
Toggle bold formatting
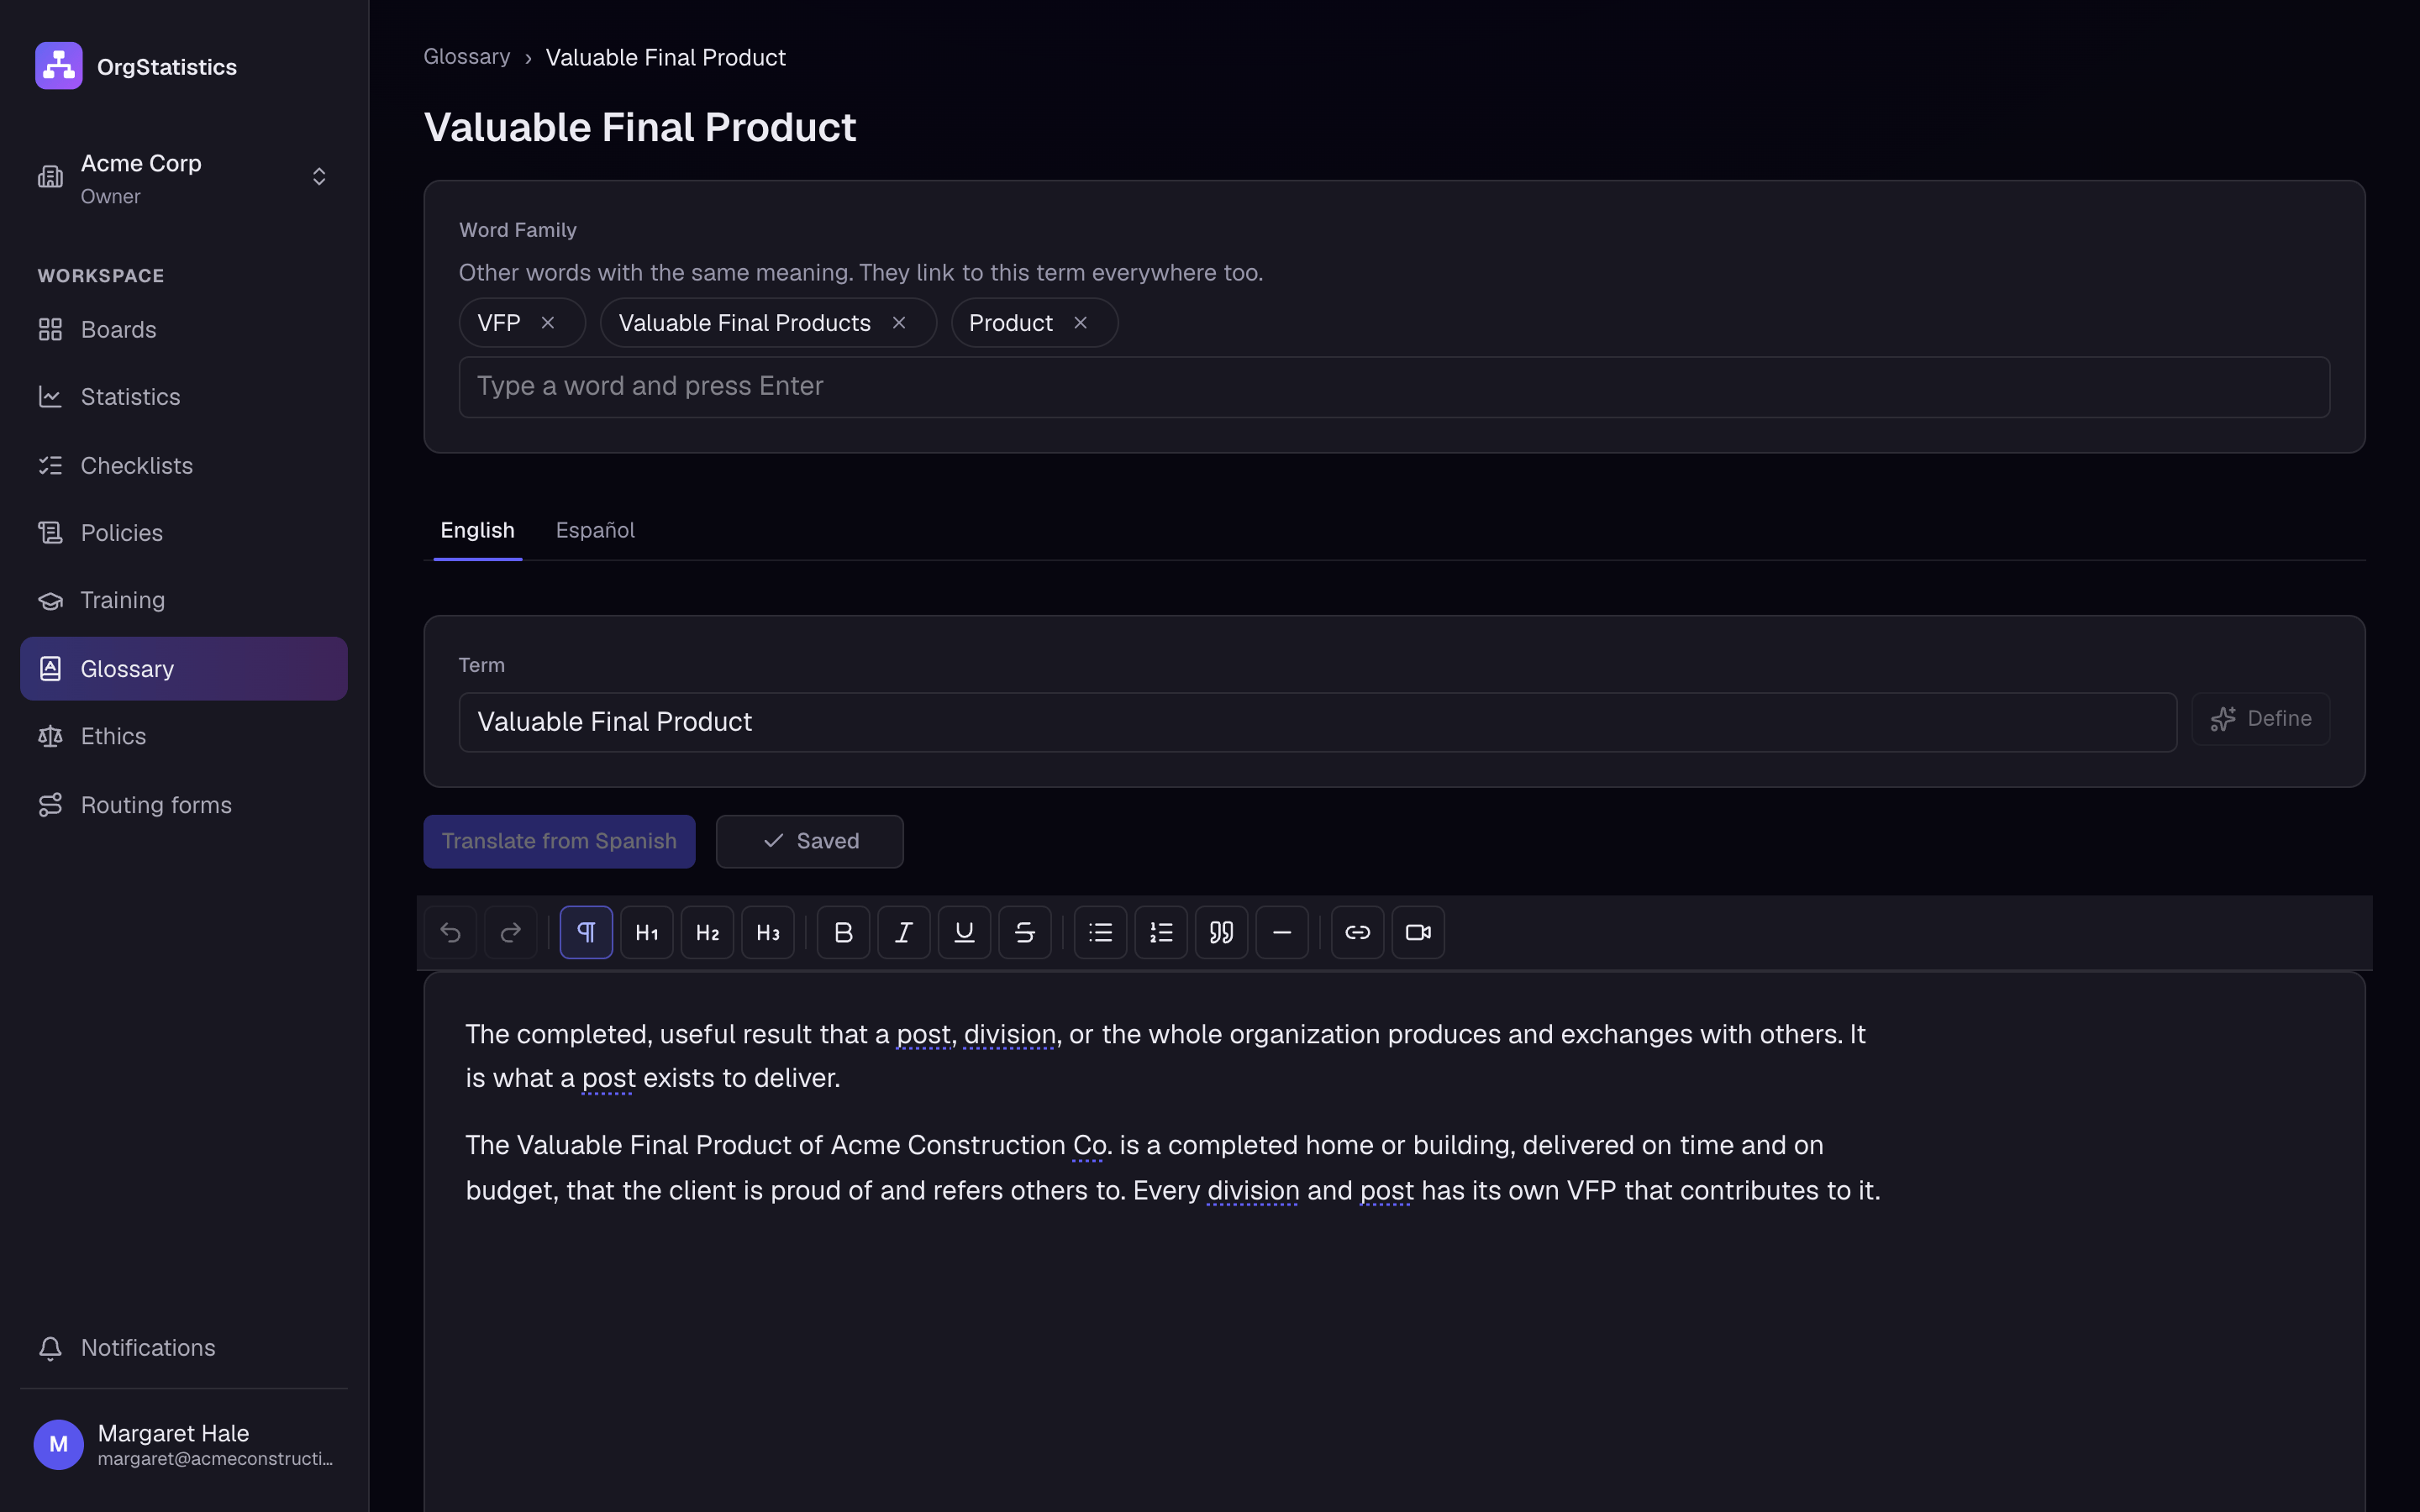click(843, 932)
